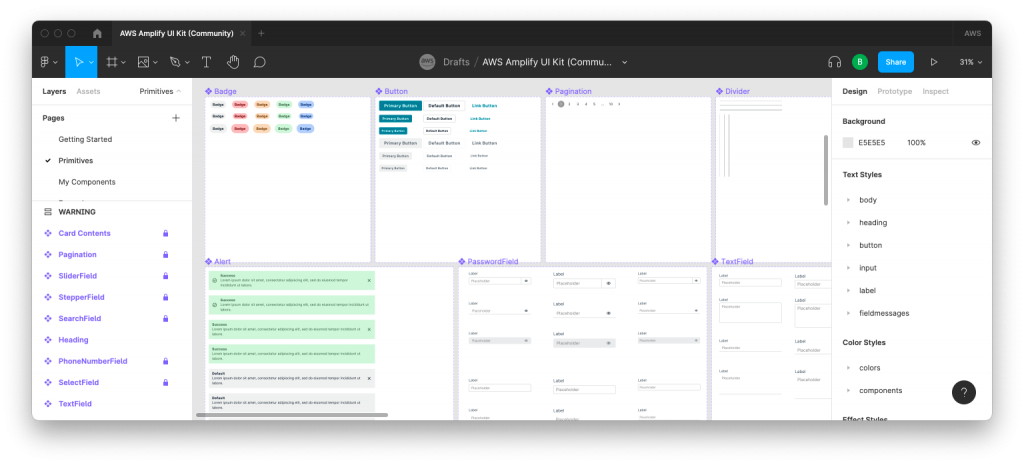Image resolution: width=1024 pixels, height=465 pixels.
Task: Edit the E5E5E5 hex value field
Action: coord(872,142)
